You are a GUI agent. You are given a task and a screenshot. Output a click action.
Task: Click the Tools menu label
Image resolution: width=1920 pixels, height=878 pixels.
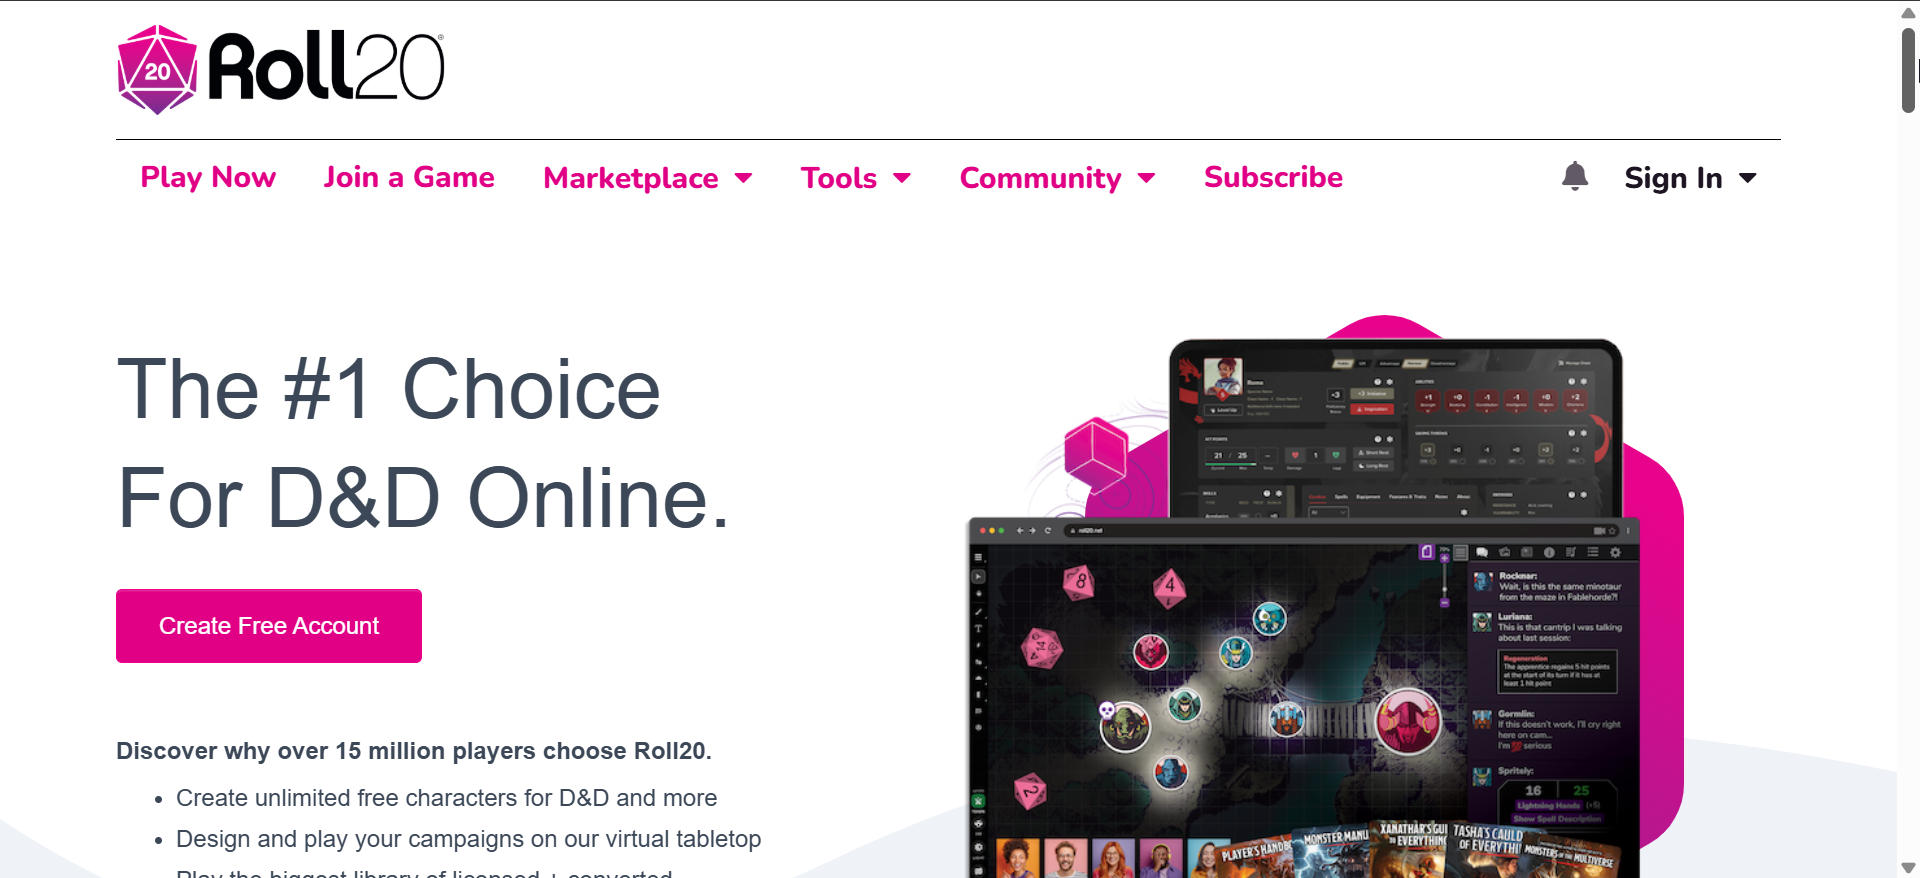point(838,178)
